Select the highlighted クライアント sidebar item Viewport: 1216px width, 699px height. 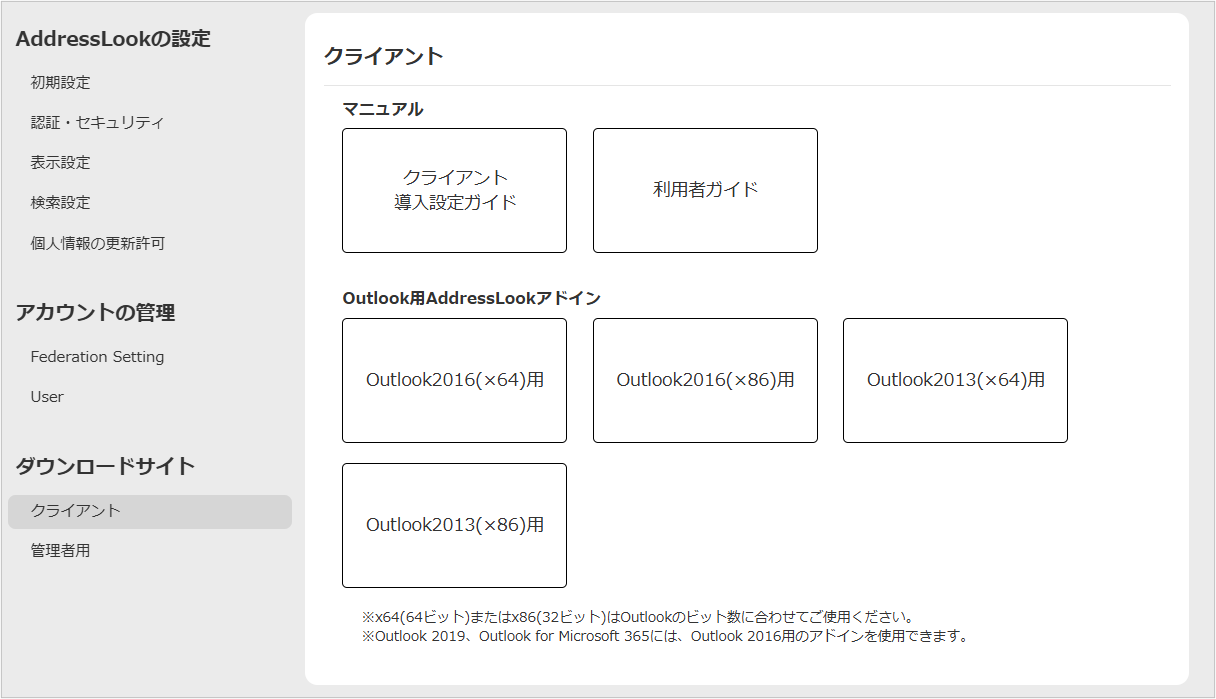[150, 511]
